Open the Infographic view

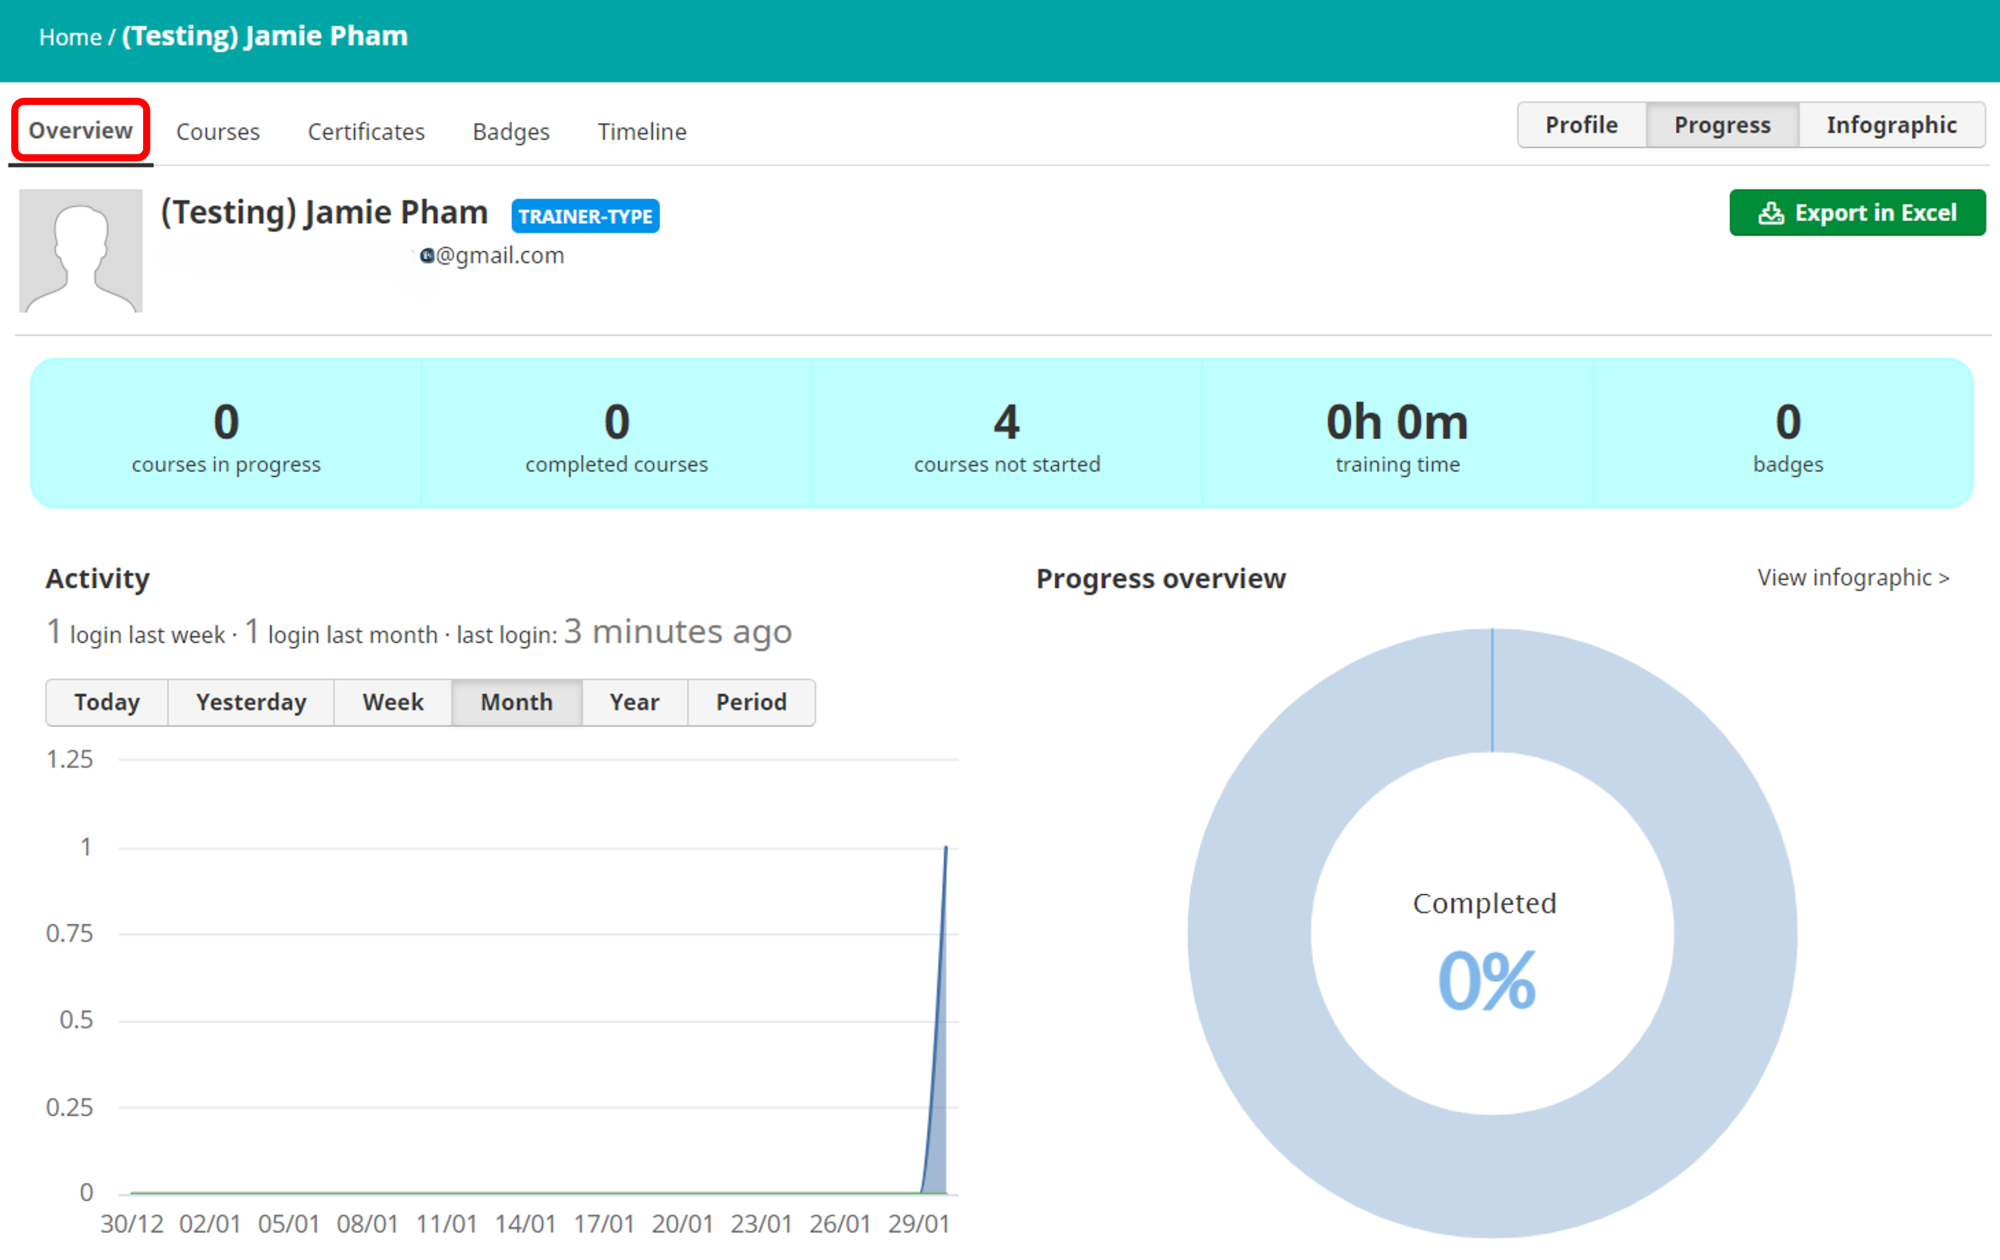[1890, 125]
